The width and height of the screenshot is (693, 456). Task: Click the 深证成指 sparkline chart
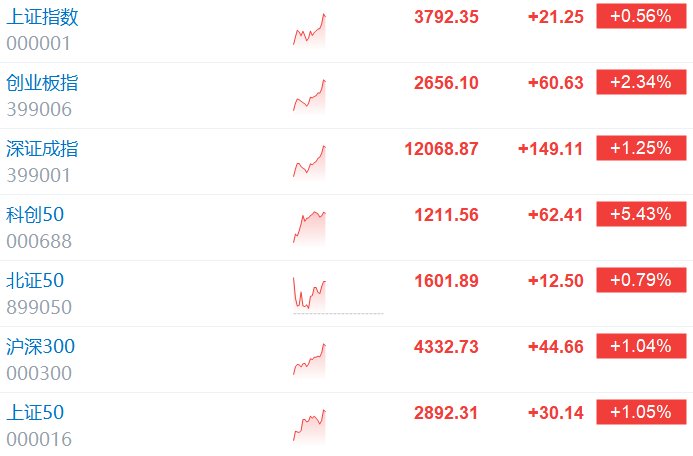click(309, 162)
